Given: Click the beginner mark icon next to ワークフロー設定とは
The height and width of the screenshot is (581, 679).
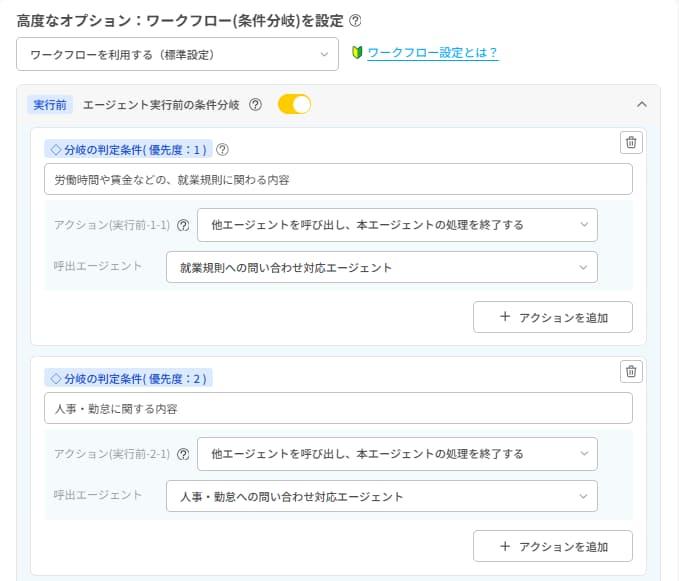Looking at the screenshot, I should (x=357, y=53).
